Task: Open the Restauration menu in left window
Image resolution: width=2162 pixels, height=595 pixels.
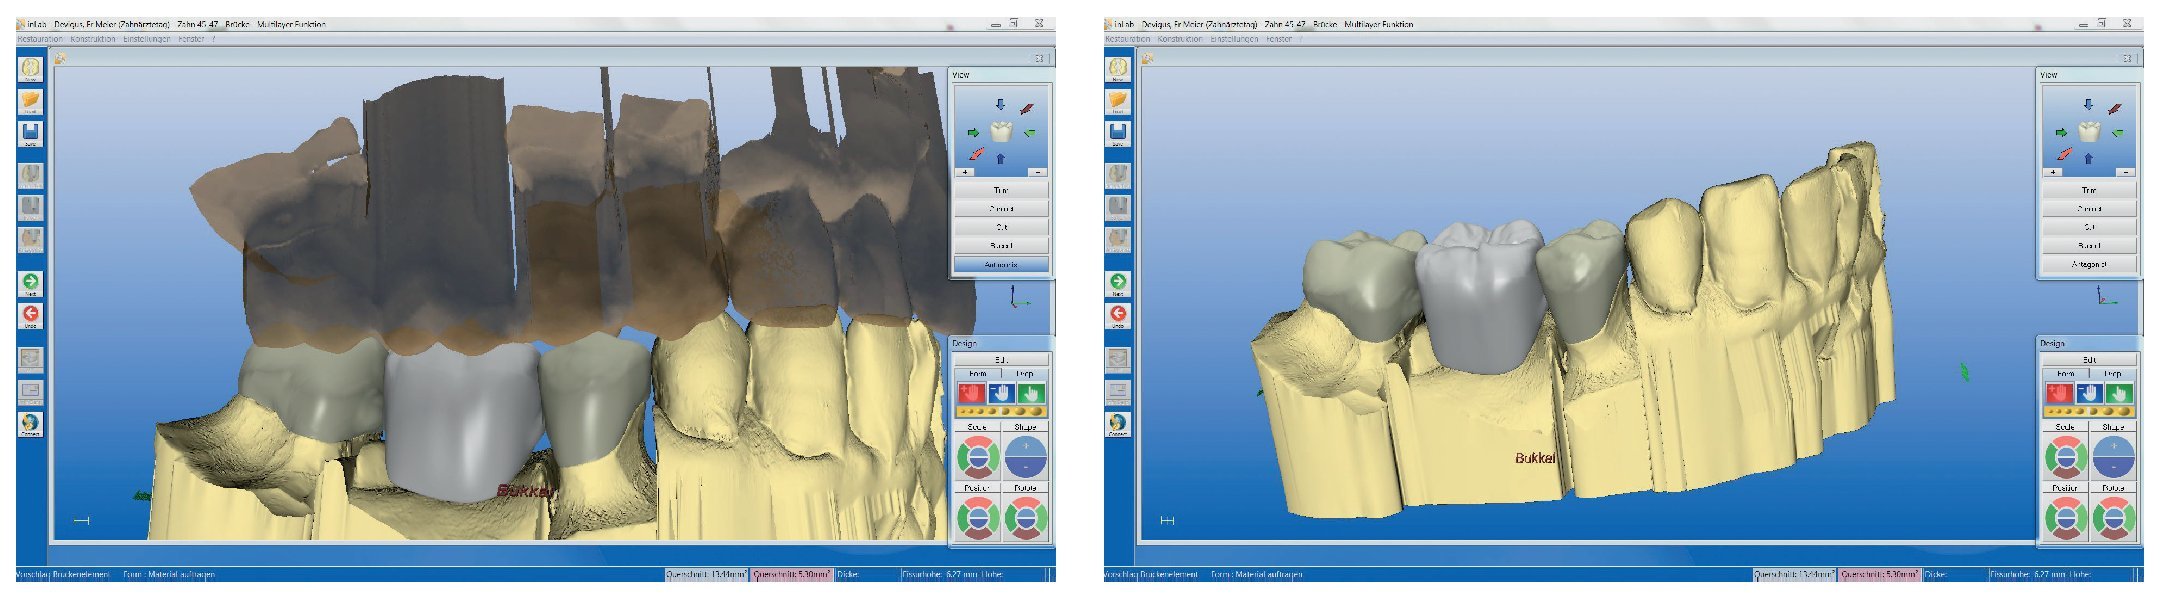Action: tap(40, 39)
